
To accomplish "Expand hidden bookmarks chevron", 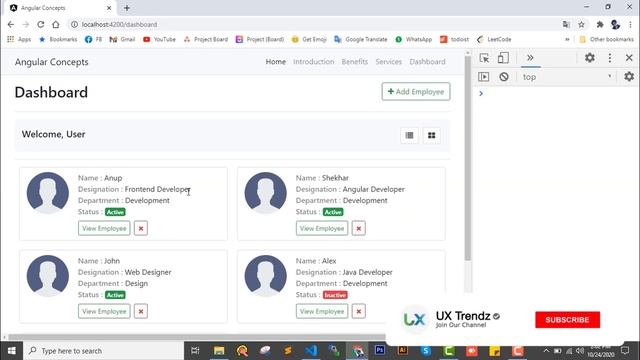I will pyautogui.click(x=567, y=40).
